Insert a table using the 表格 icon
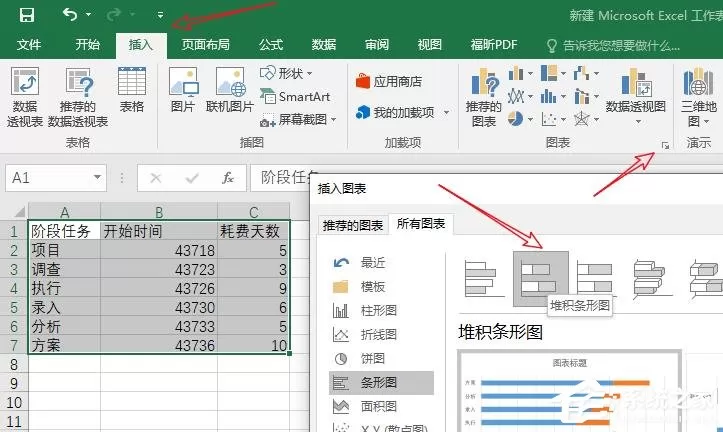Viewport: 723px width, 432px height. coord(132,90)
